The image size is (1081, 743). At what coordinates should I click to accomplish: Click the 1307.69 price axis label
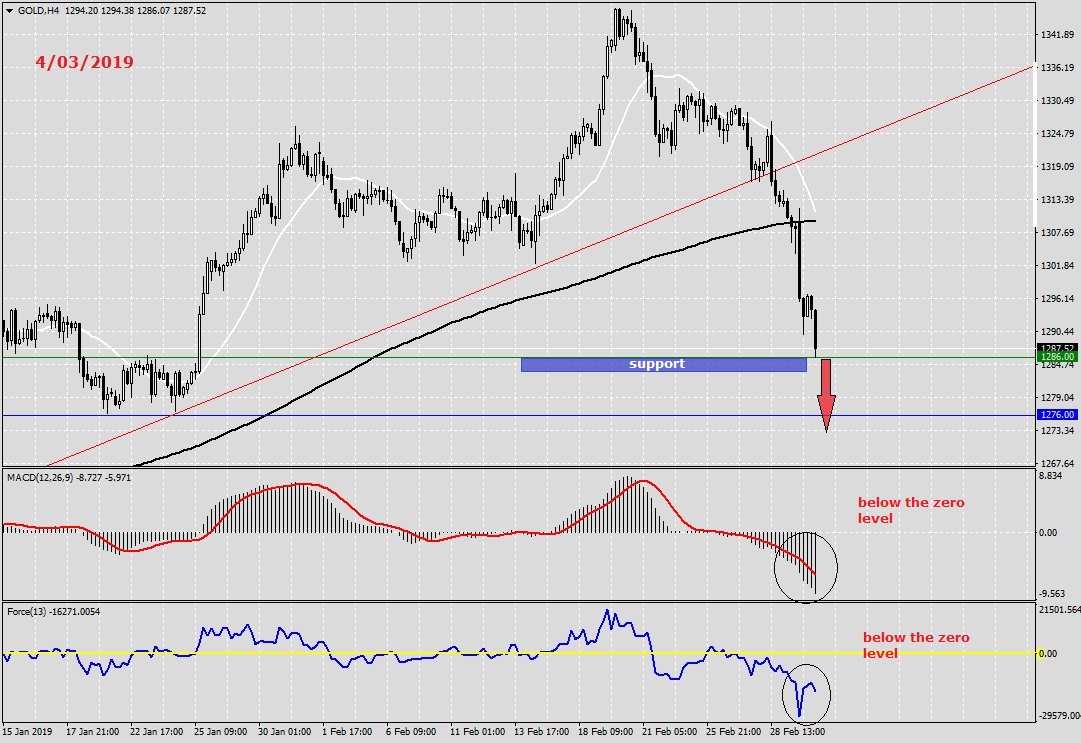[x=1058, y=233]
